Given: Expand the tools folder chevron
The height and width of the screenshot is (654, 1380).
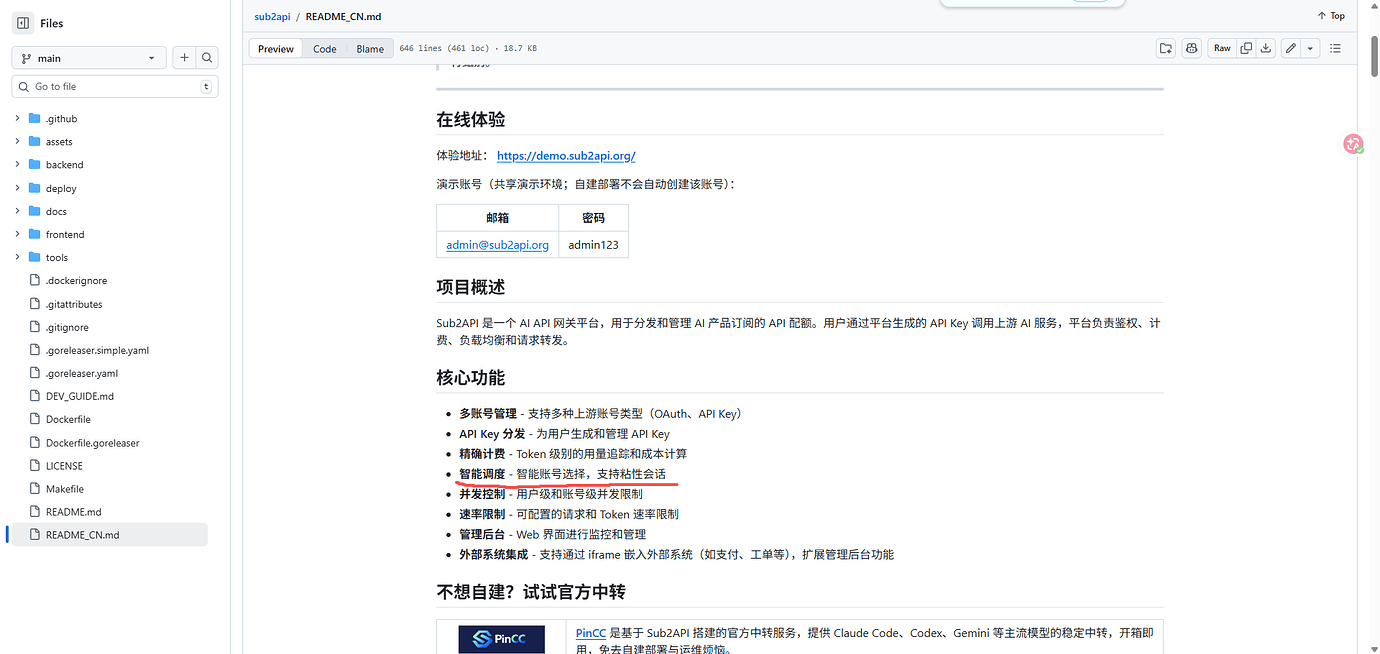Looking at the screenshot, I should (x=17, y=257).
